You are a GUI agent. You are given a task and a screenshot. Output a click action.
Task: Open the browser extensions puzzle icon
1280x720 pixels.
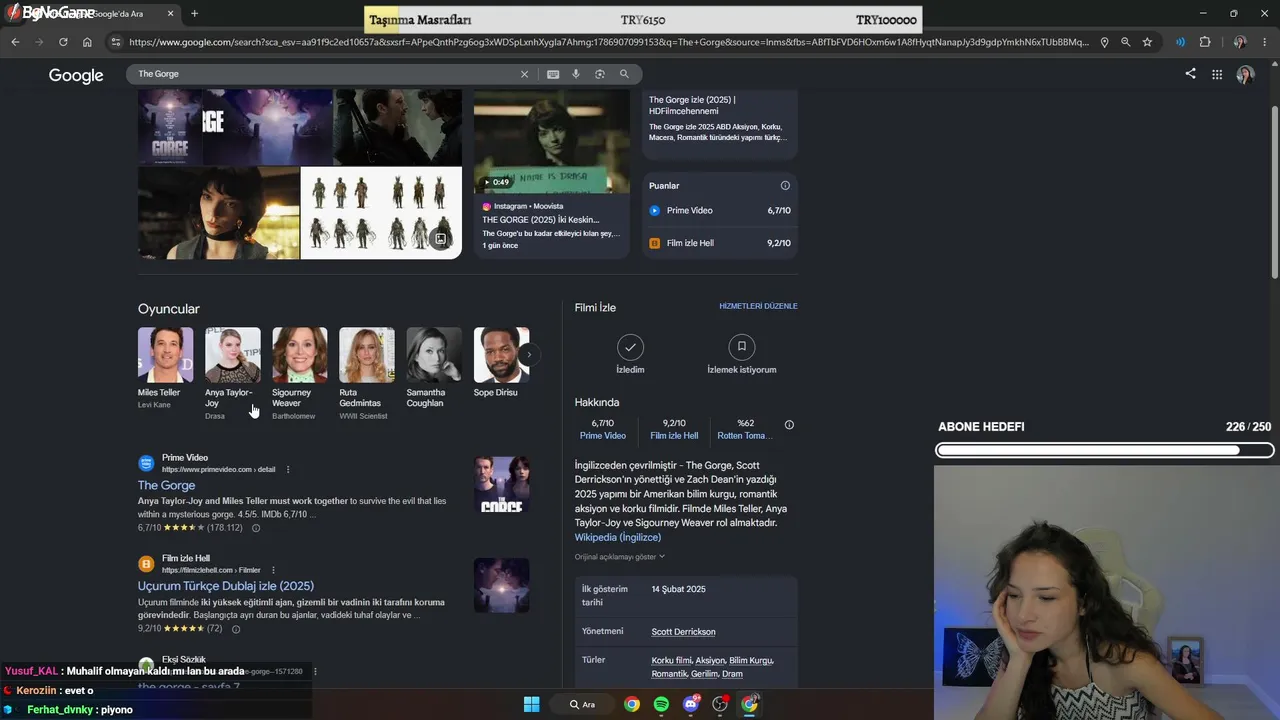(x=1204, y=42)
